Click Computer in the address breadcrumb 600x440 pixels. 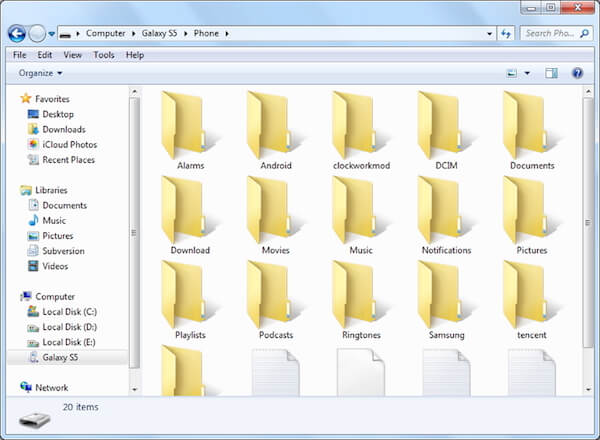pyautogui.click(x=105, y=34)
